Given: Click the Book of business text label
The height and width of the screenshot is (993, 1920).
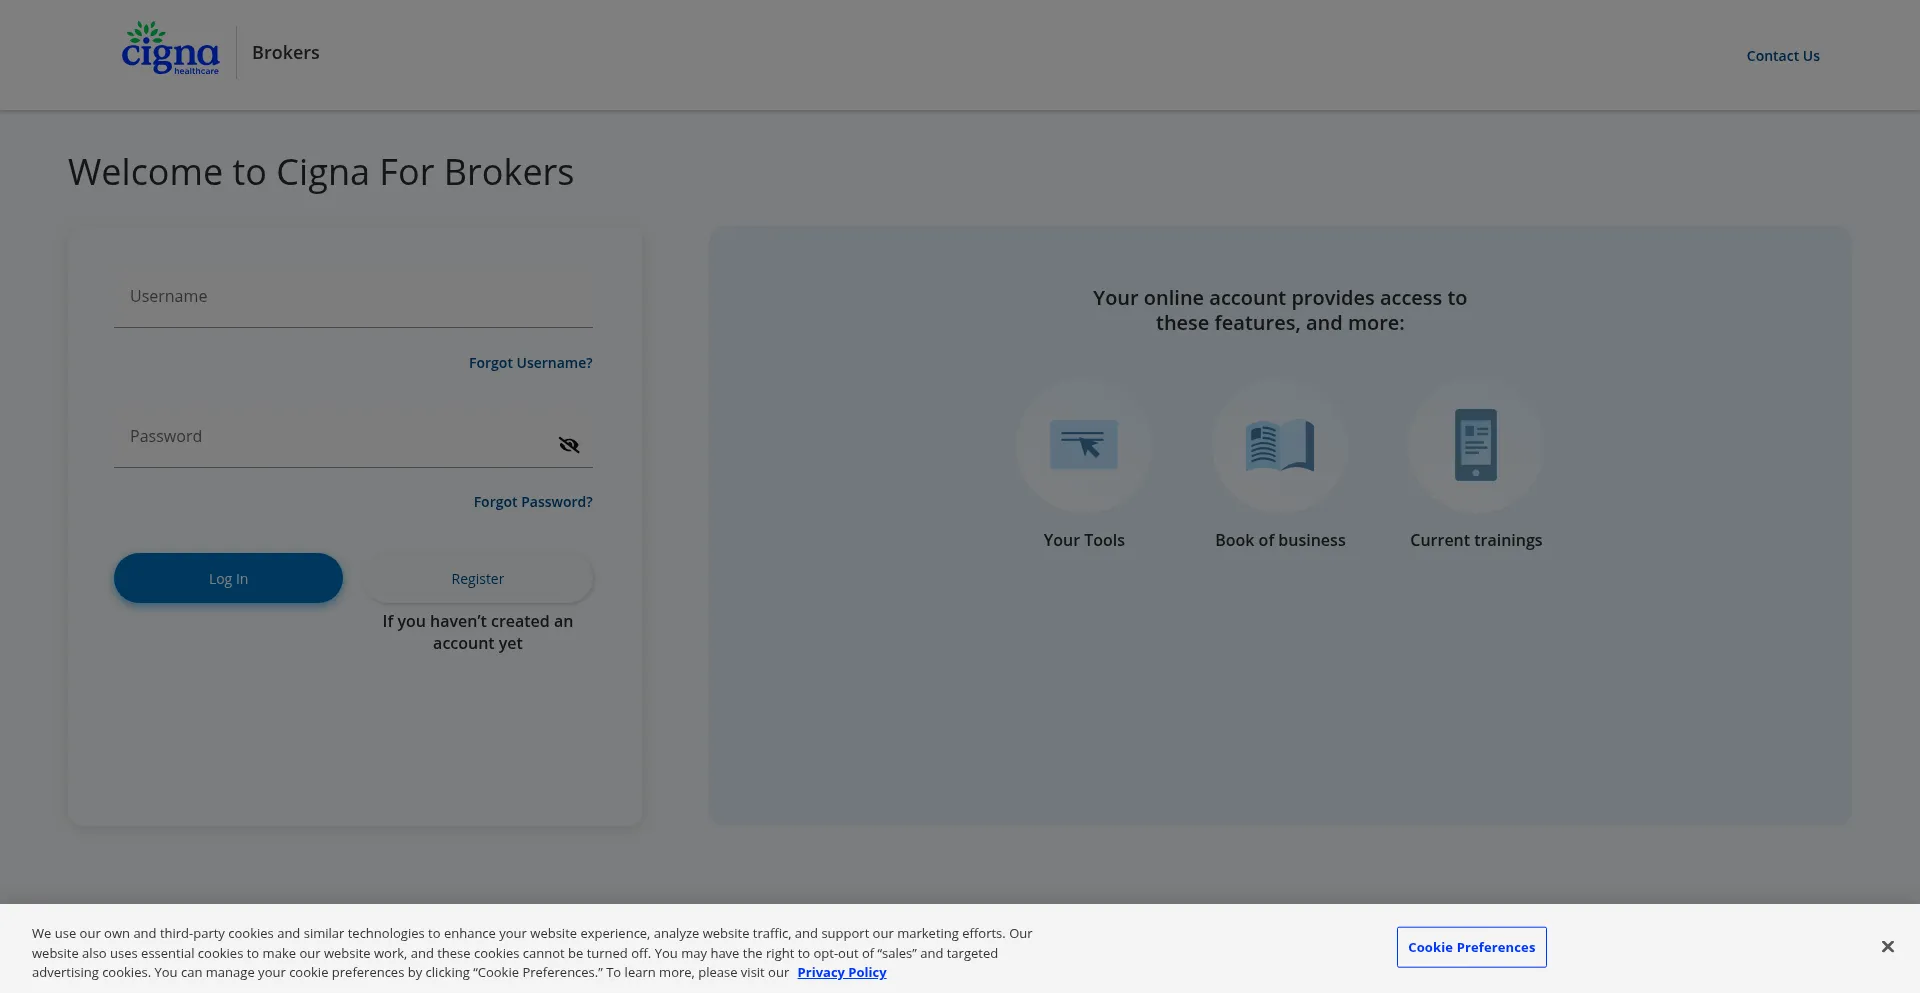Looking at the screenshot, I should coord(1280,540).
